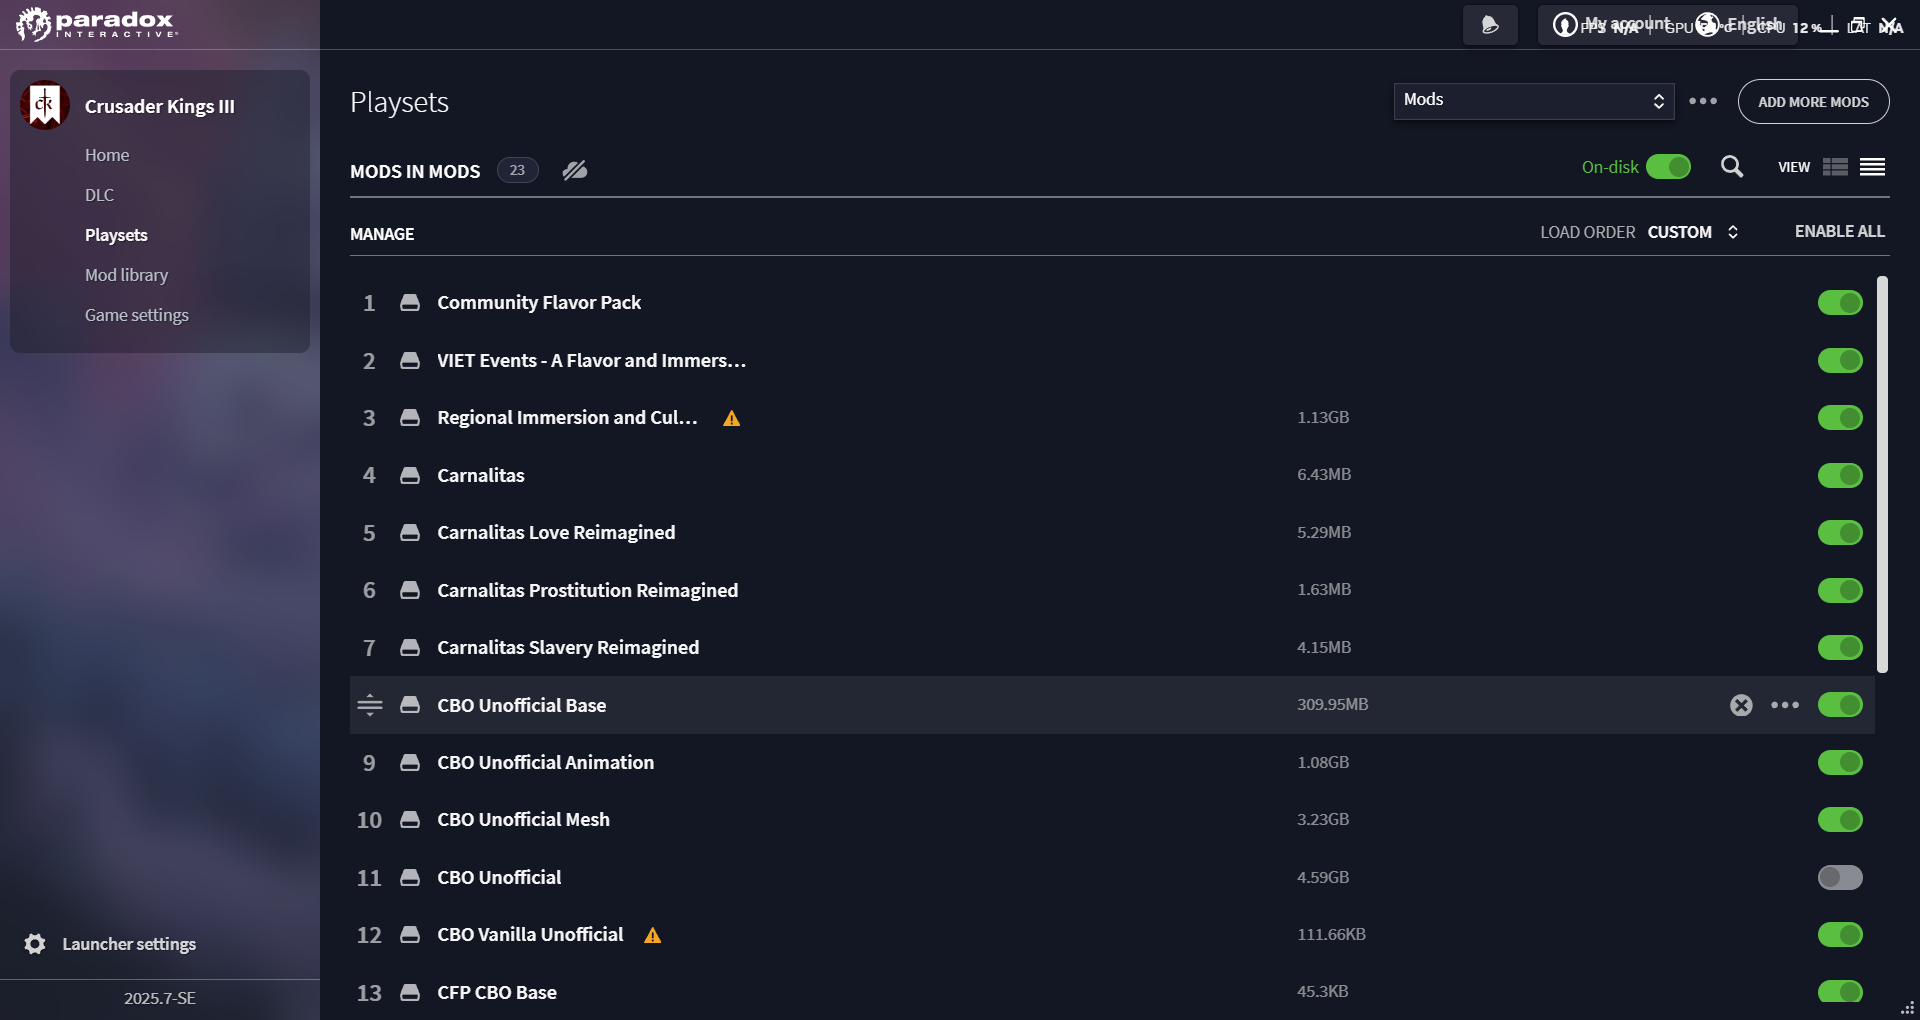Click the reorder handle on CBO Unofficial Base

[370, 705]
